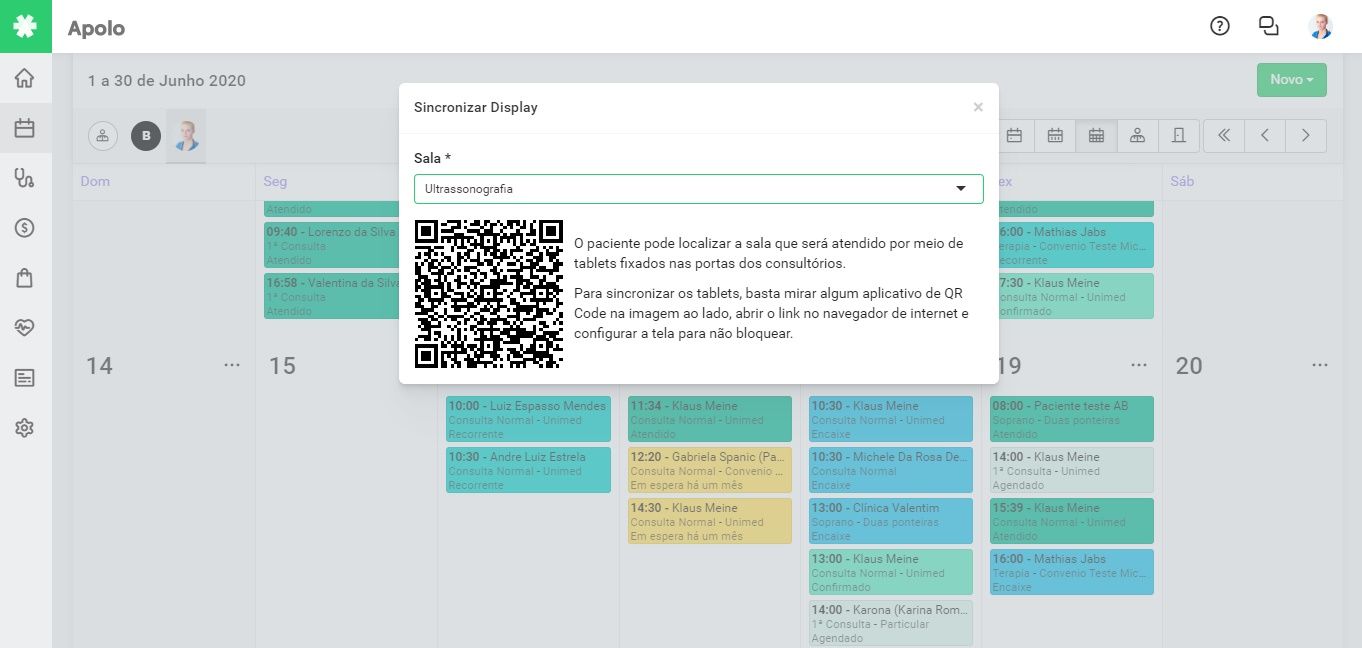Open the user profile avatar menu

[x=1321, y=26]
